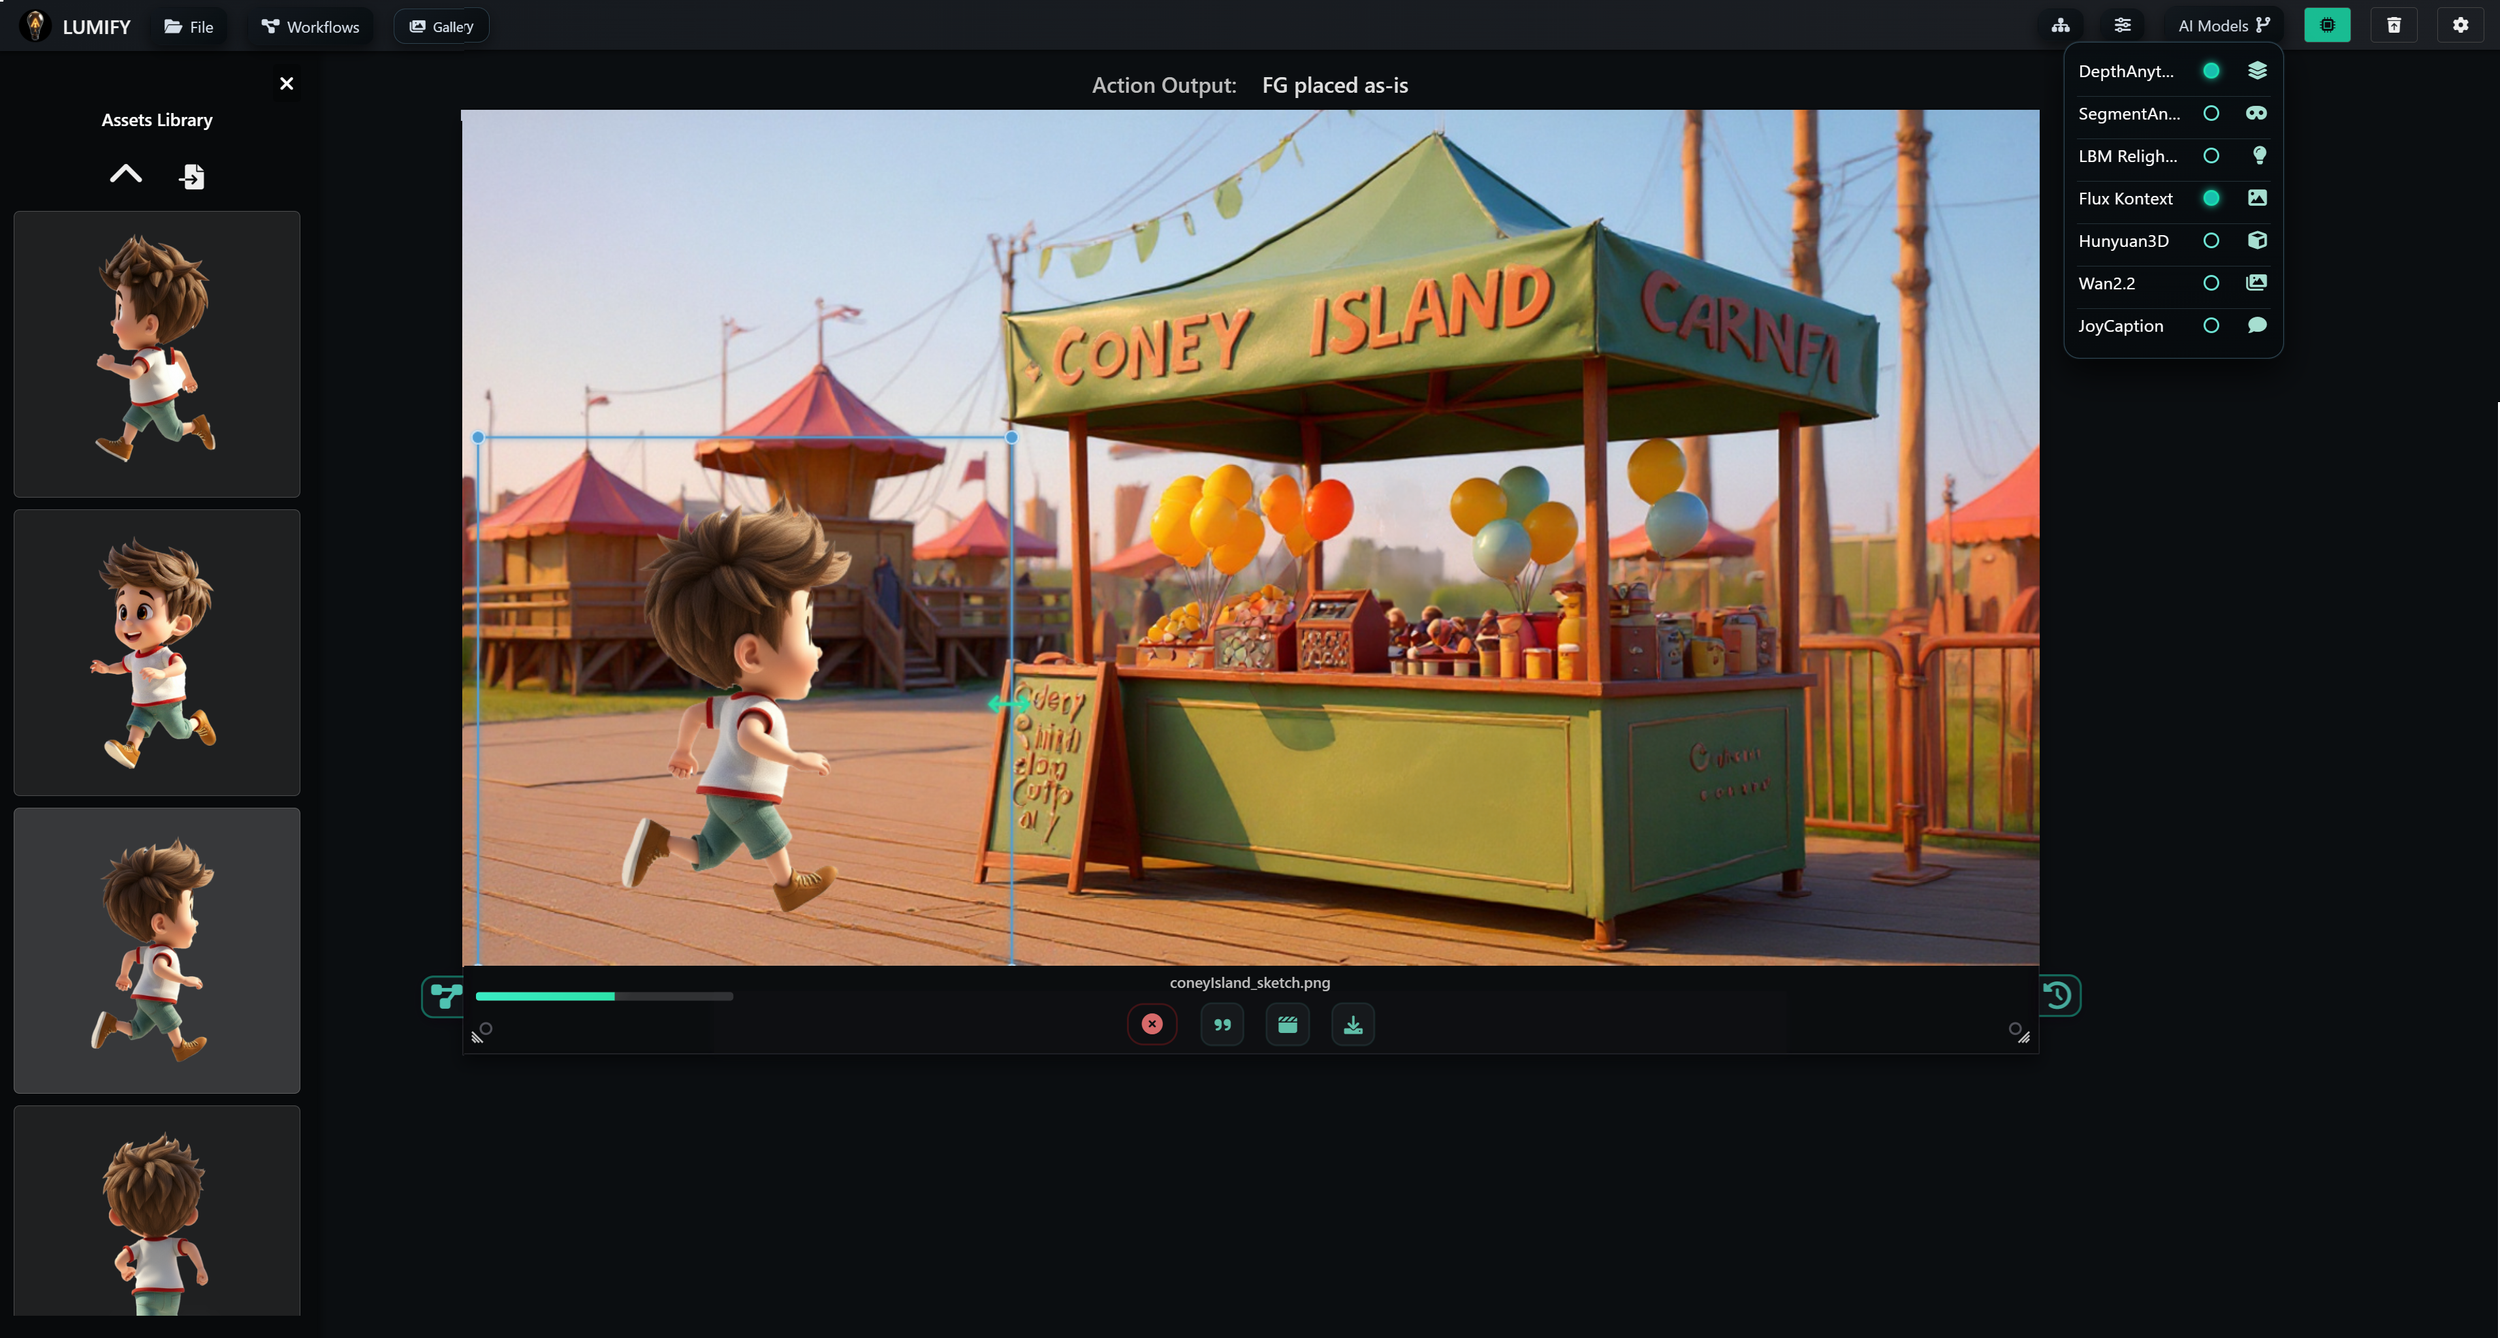2500x1338 pixels.
Task: Click the hierarchy tree icon in top bar
Action: pyautogui.click(x=2060, y=26)
